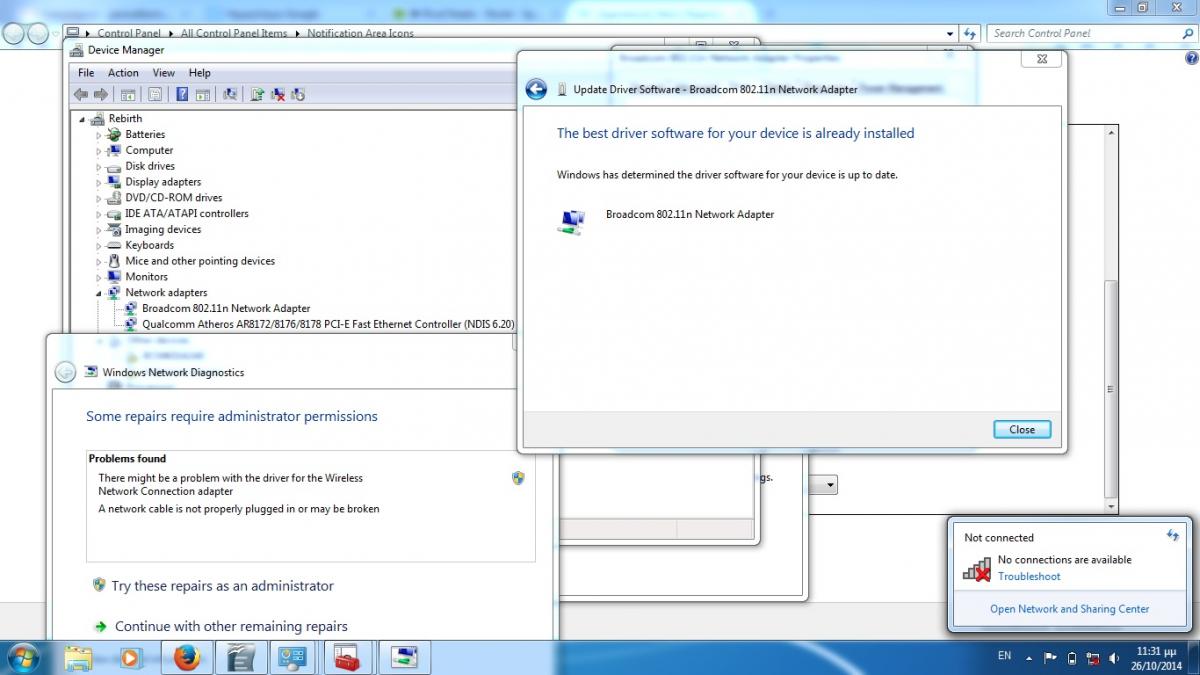
Task: Open the View menu in Device Manager
Action: (x=164, y=73)
